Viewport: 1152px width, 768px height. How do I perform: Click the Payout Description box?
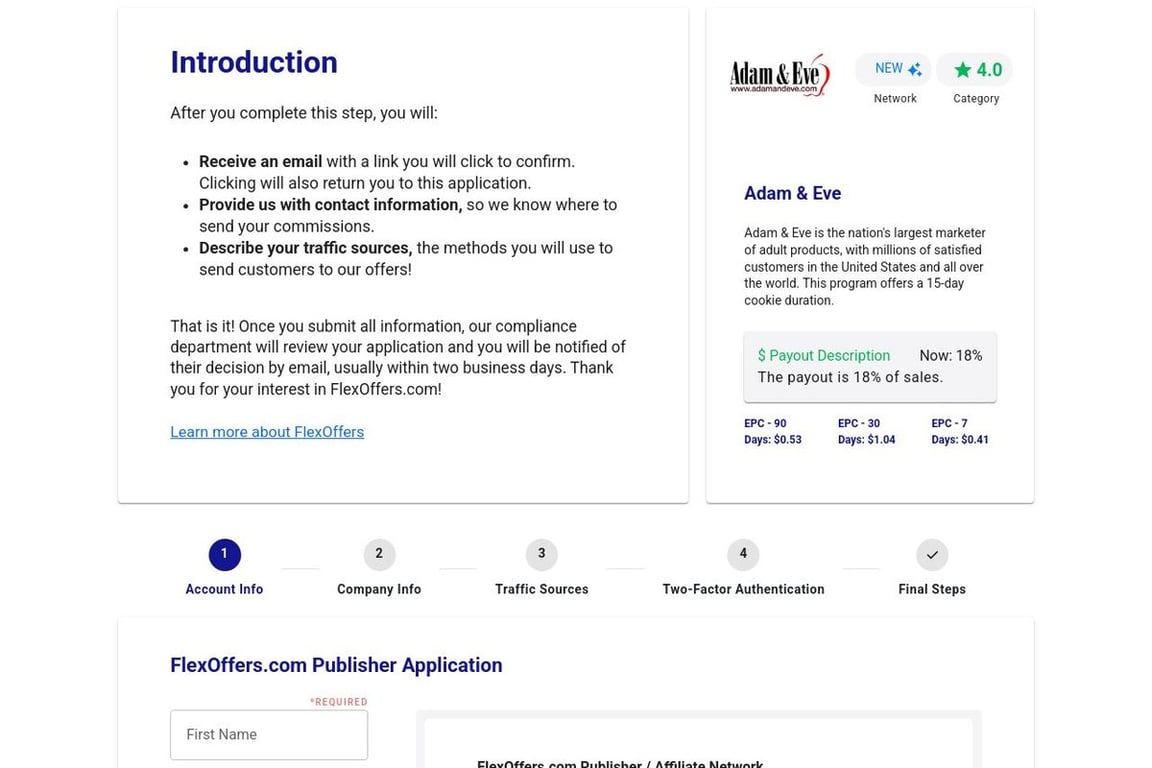(870, 367)
